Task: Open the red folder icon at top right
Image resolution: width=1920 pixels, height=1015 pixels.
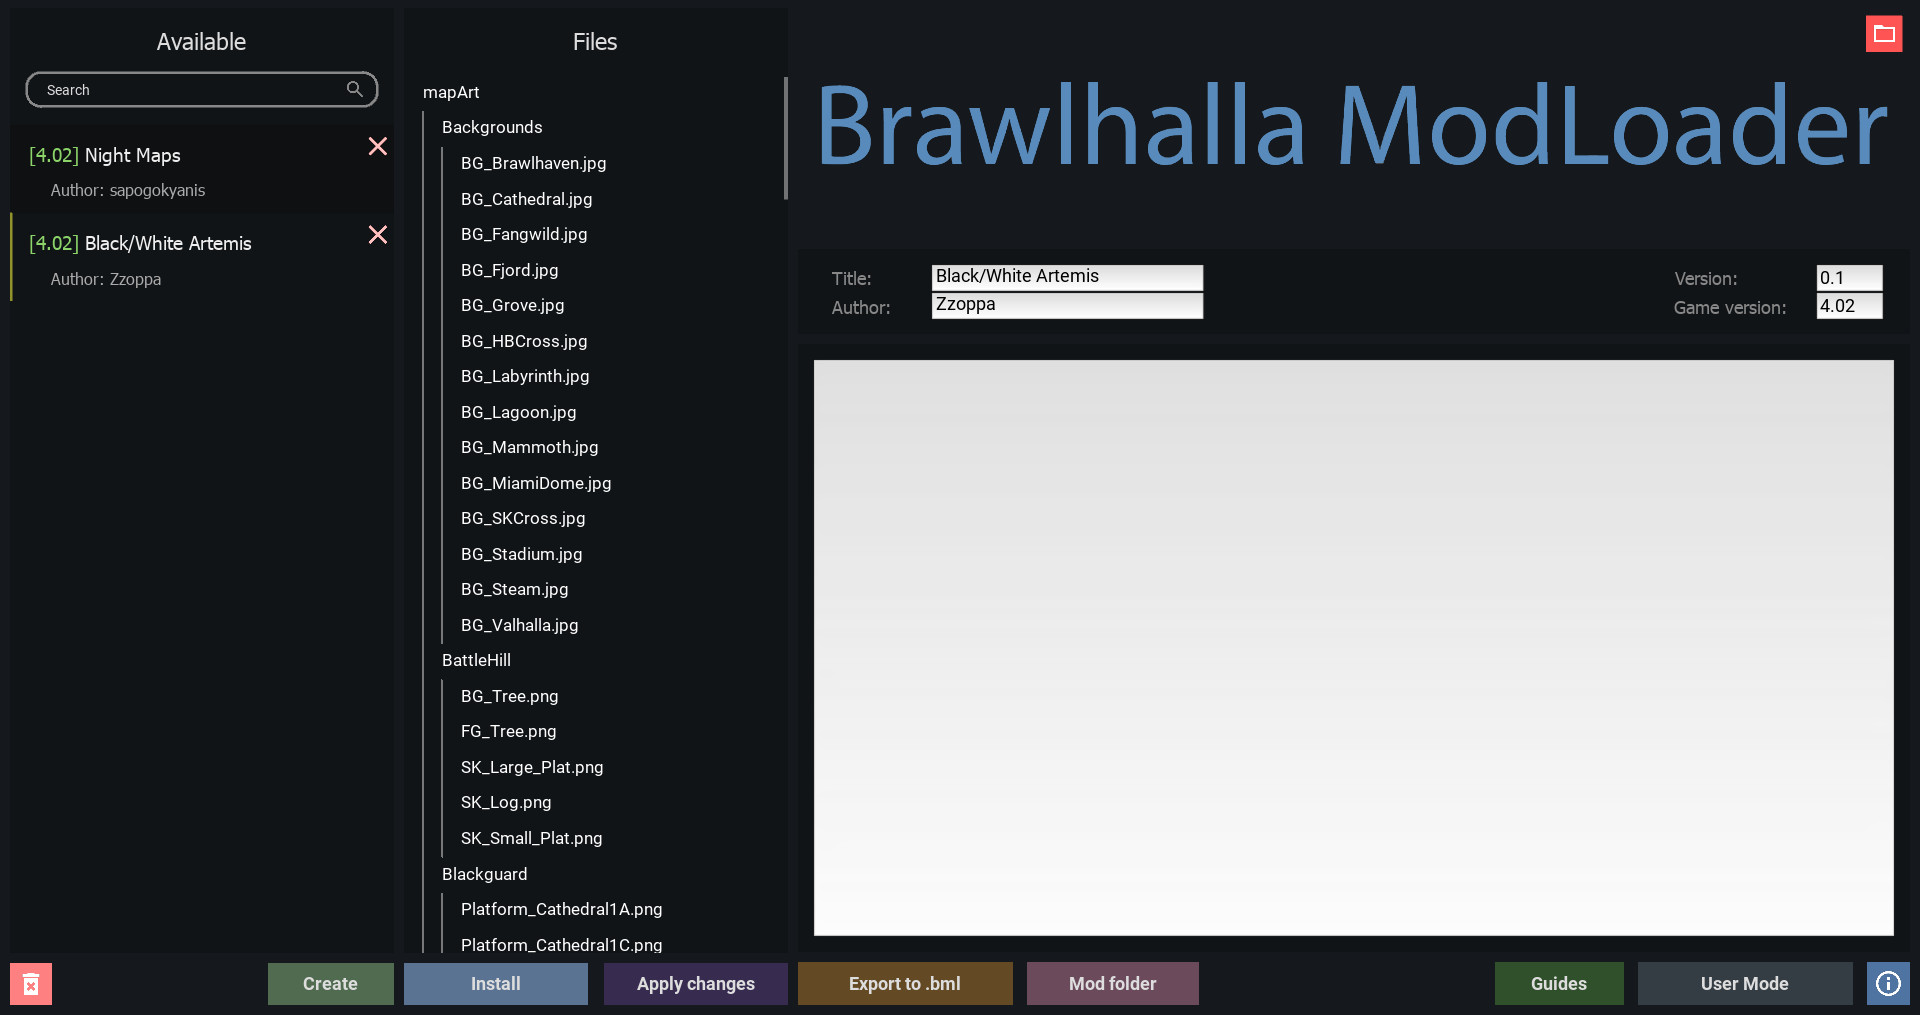Action: click(1885, 33)
